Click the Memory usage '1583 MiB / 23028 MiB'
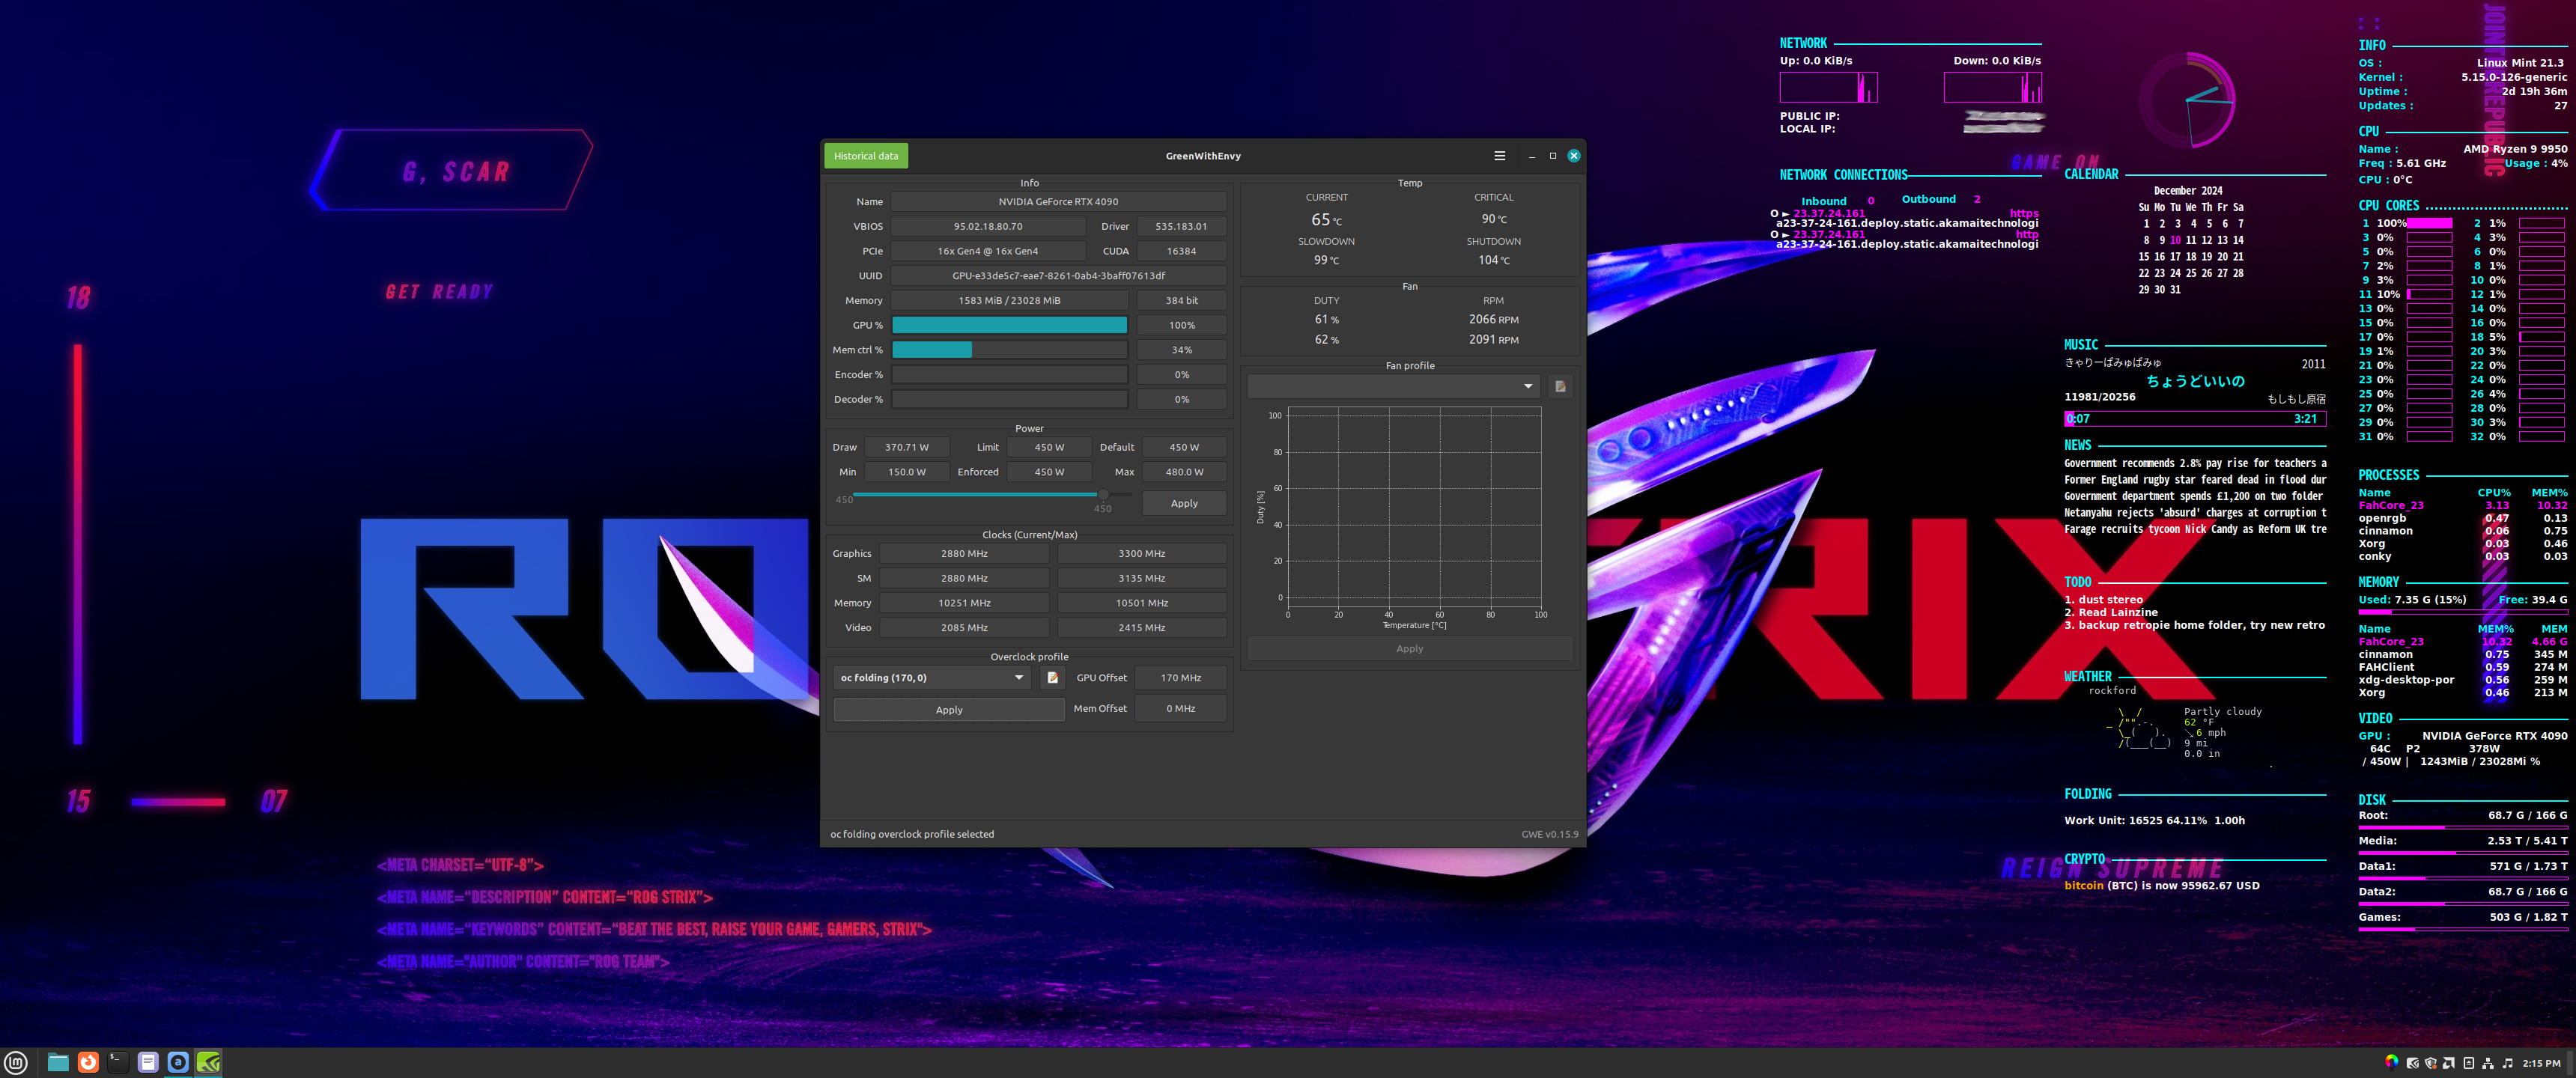The image size is (2576, 1078). click(1009, 301)
